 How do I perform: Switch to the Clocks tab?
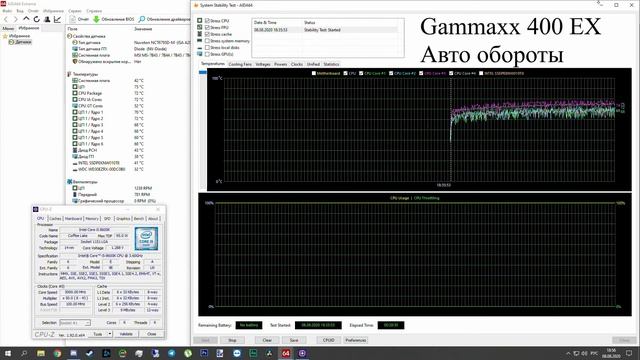click(297, 64)
